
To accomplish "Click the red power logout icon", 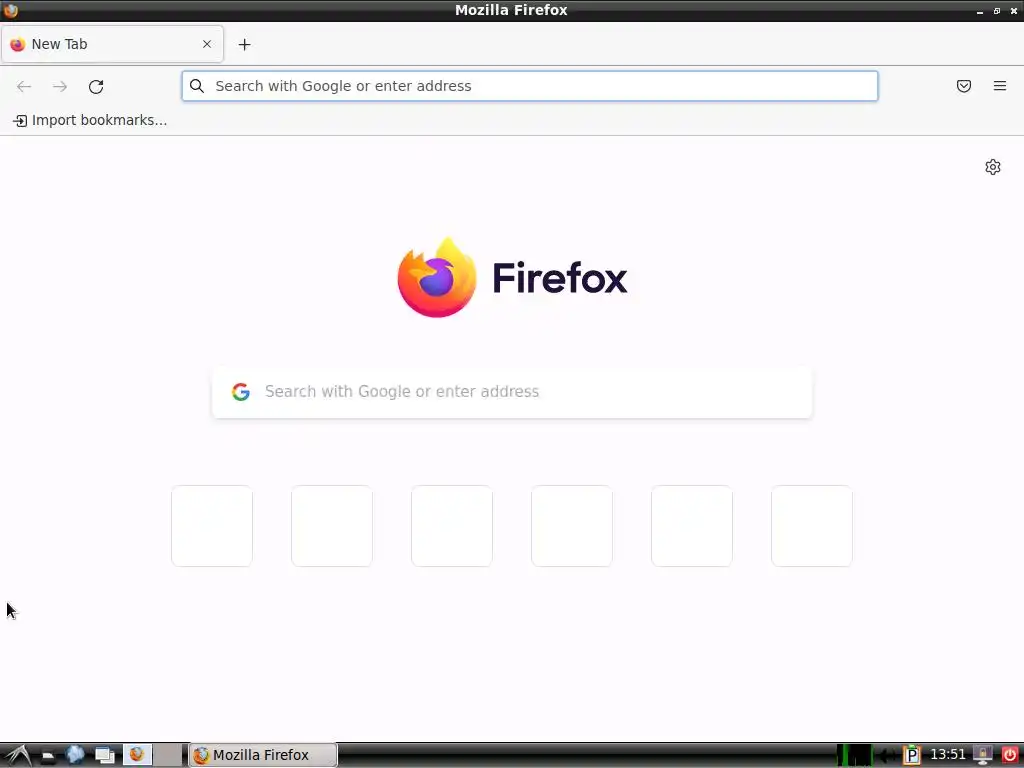I will (1010, 755).
